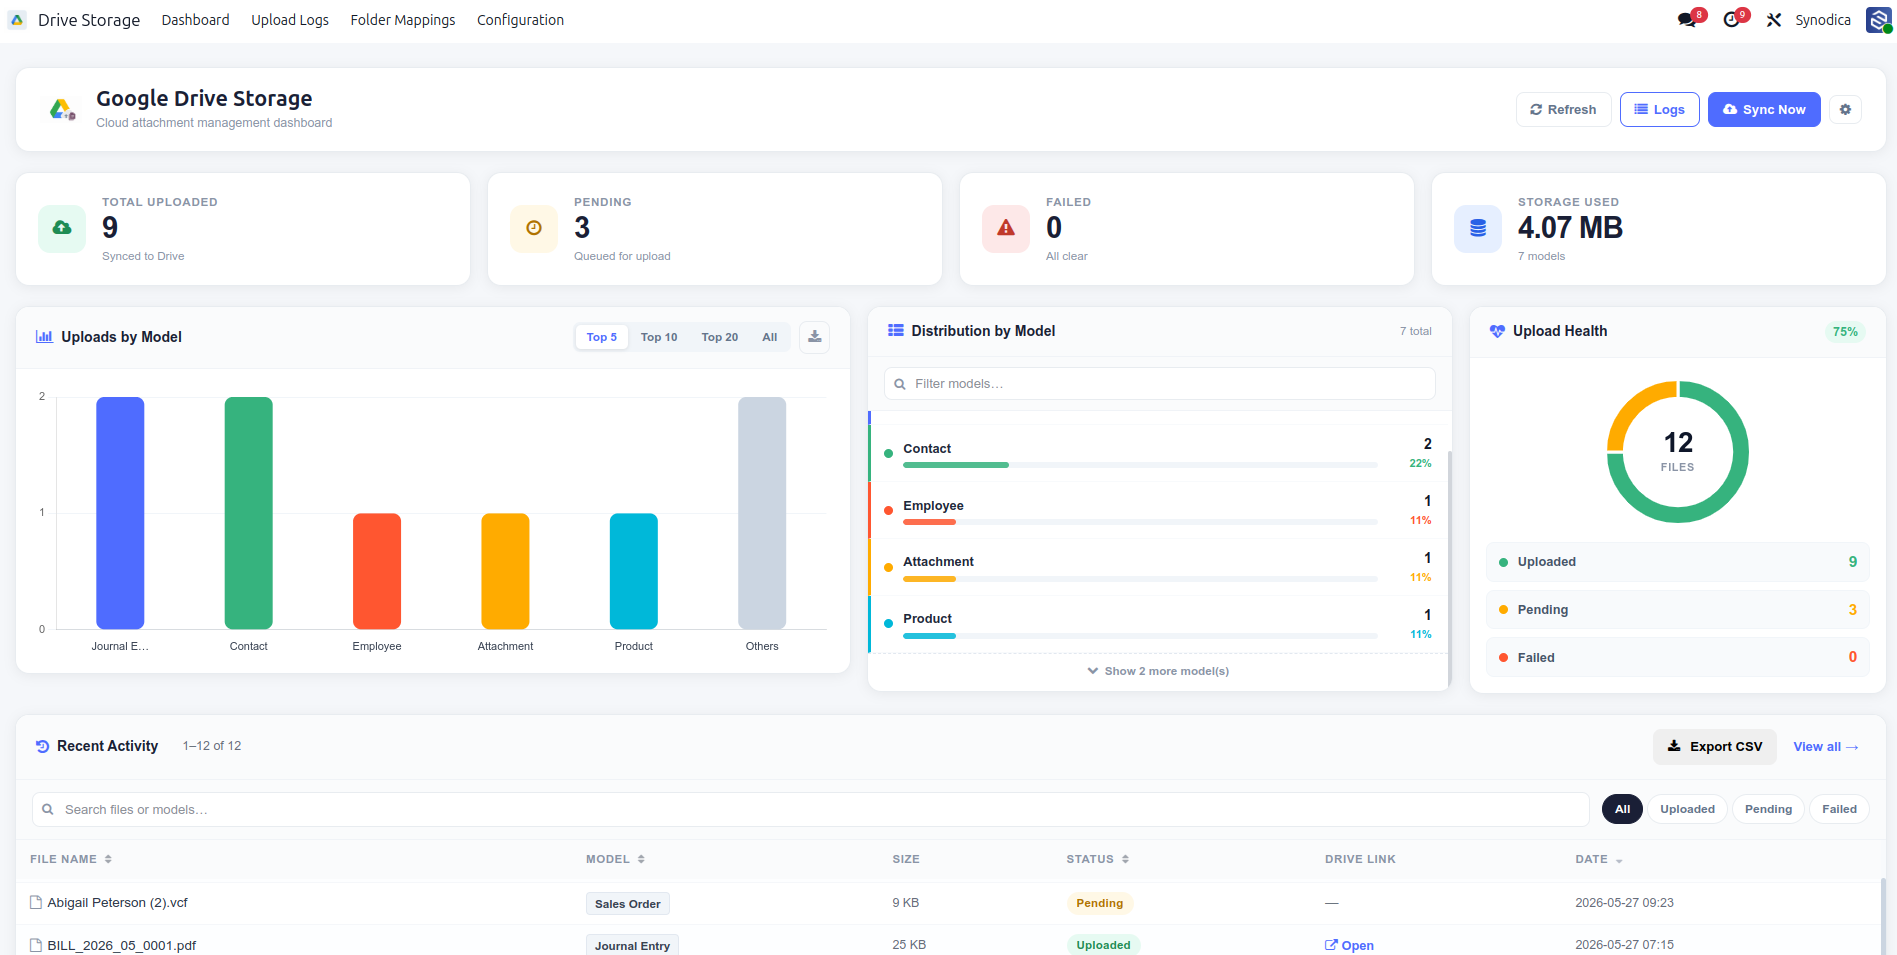Filter recent activity by Failed

(1839, 809)
